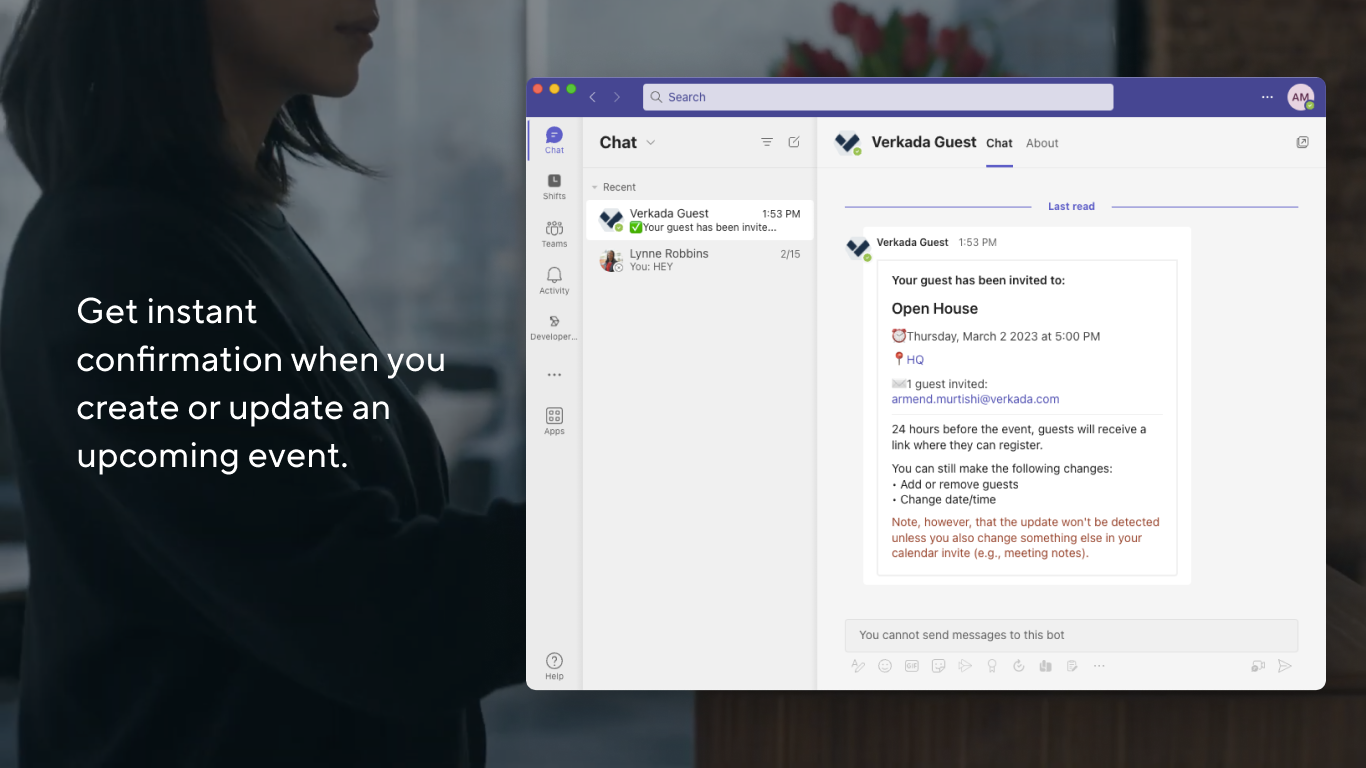Open the Viva Learning books icon
The image size is (1366, 768).
point(1046,666)
